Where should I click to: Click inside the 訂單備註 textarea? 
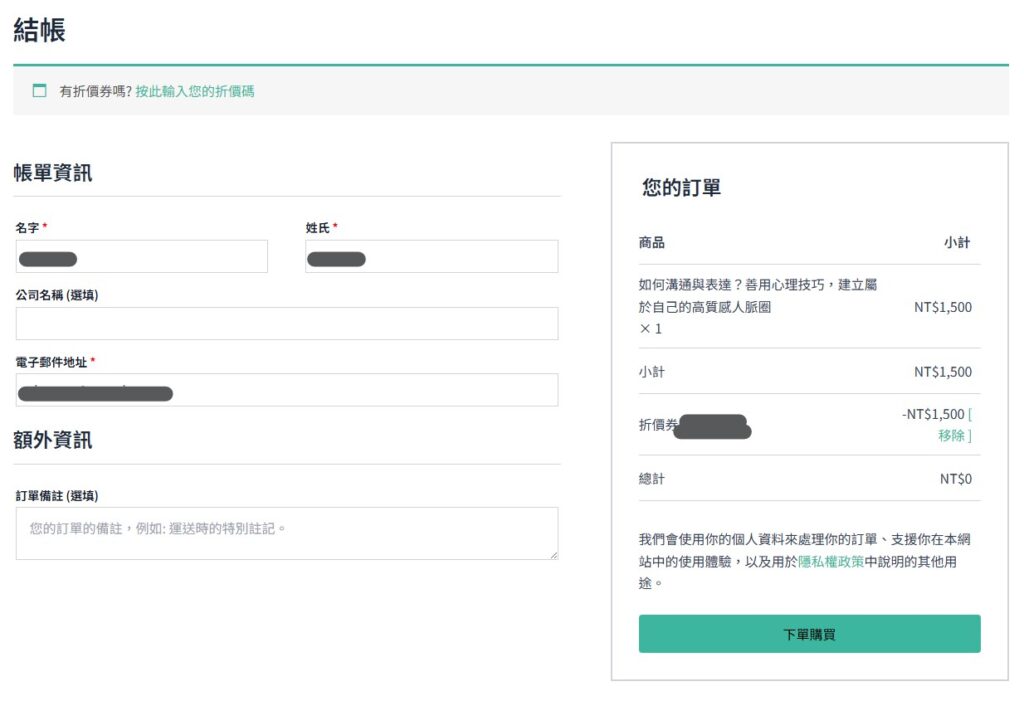coord(286,533)
